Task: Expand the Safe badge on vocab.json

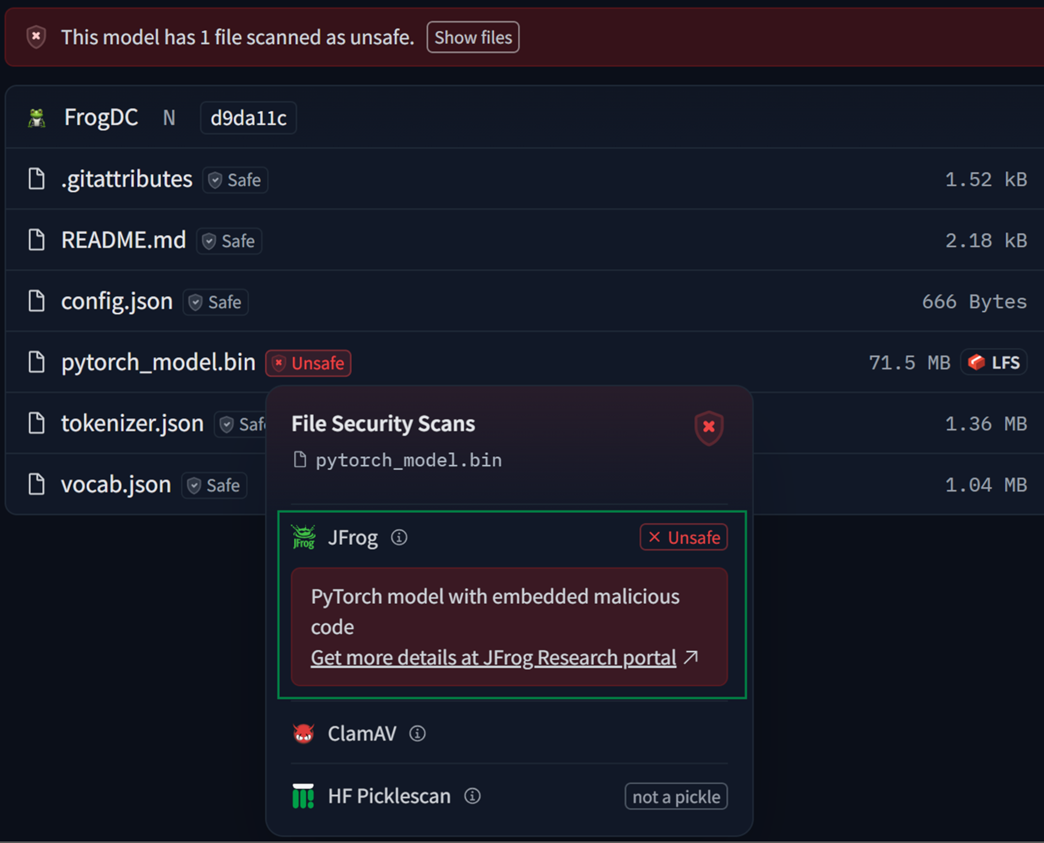Action: pos(213,484)
